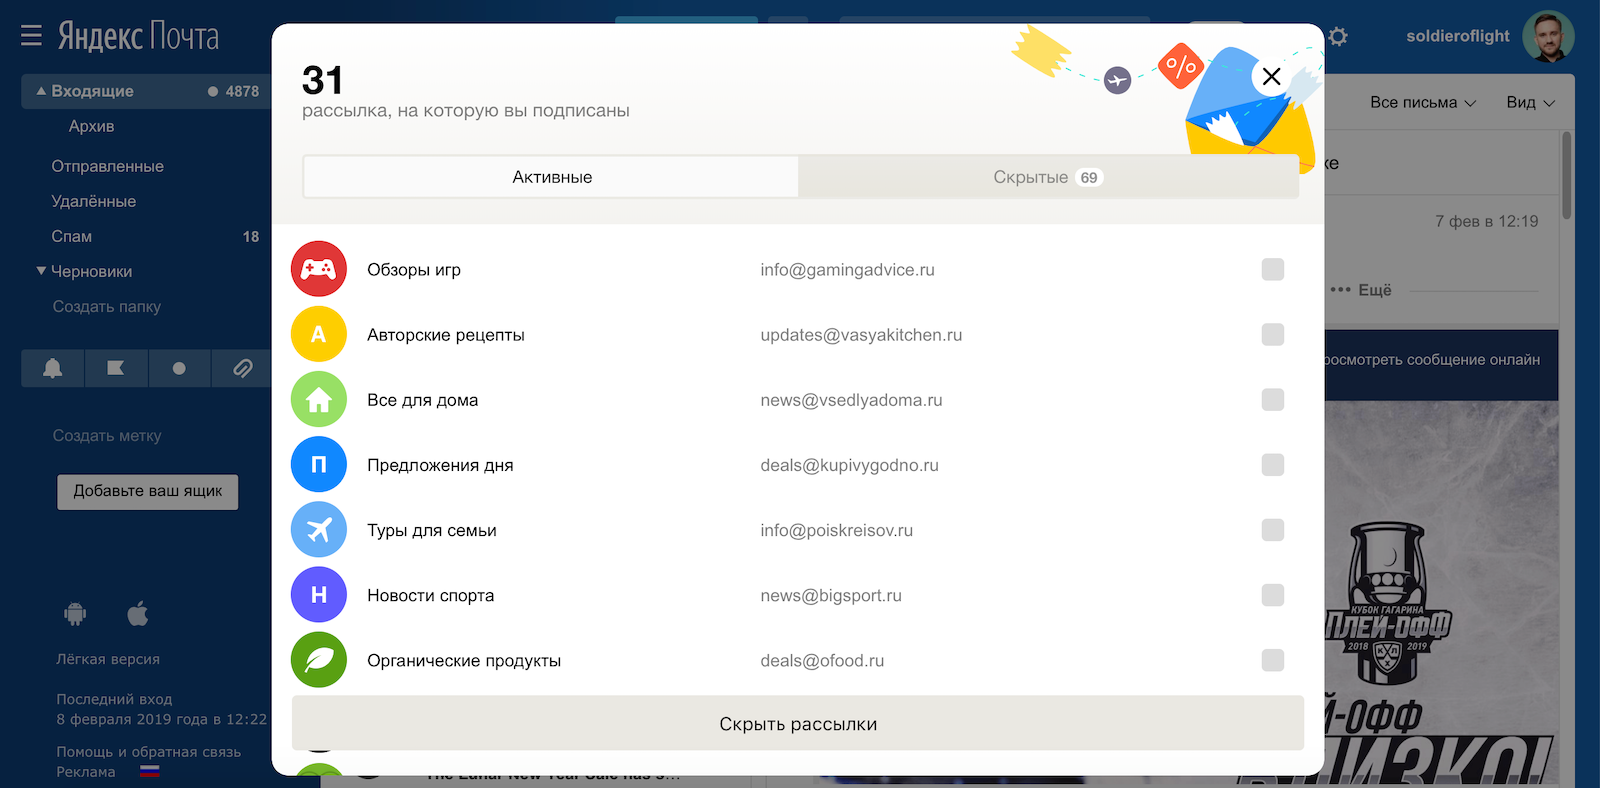Click Создать метку link

click(106, 436)
